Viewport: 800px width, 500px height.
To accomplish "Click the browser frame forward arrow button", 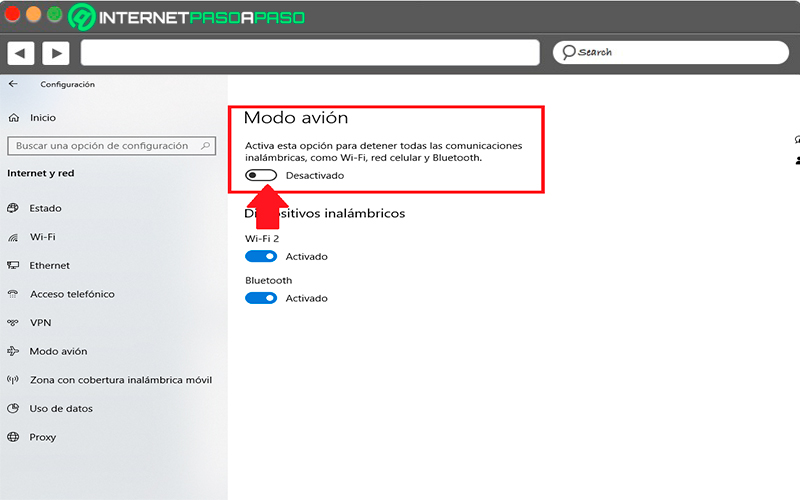I will pyautogui.click(x=56, y=53).
